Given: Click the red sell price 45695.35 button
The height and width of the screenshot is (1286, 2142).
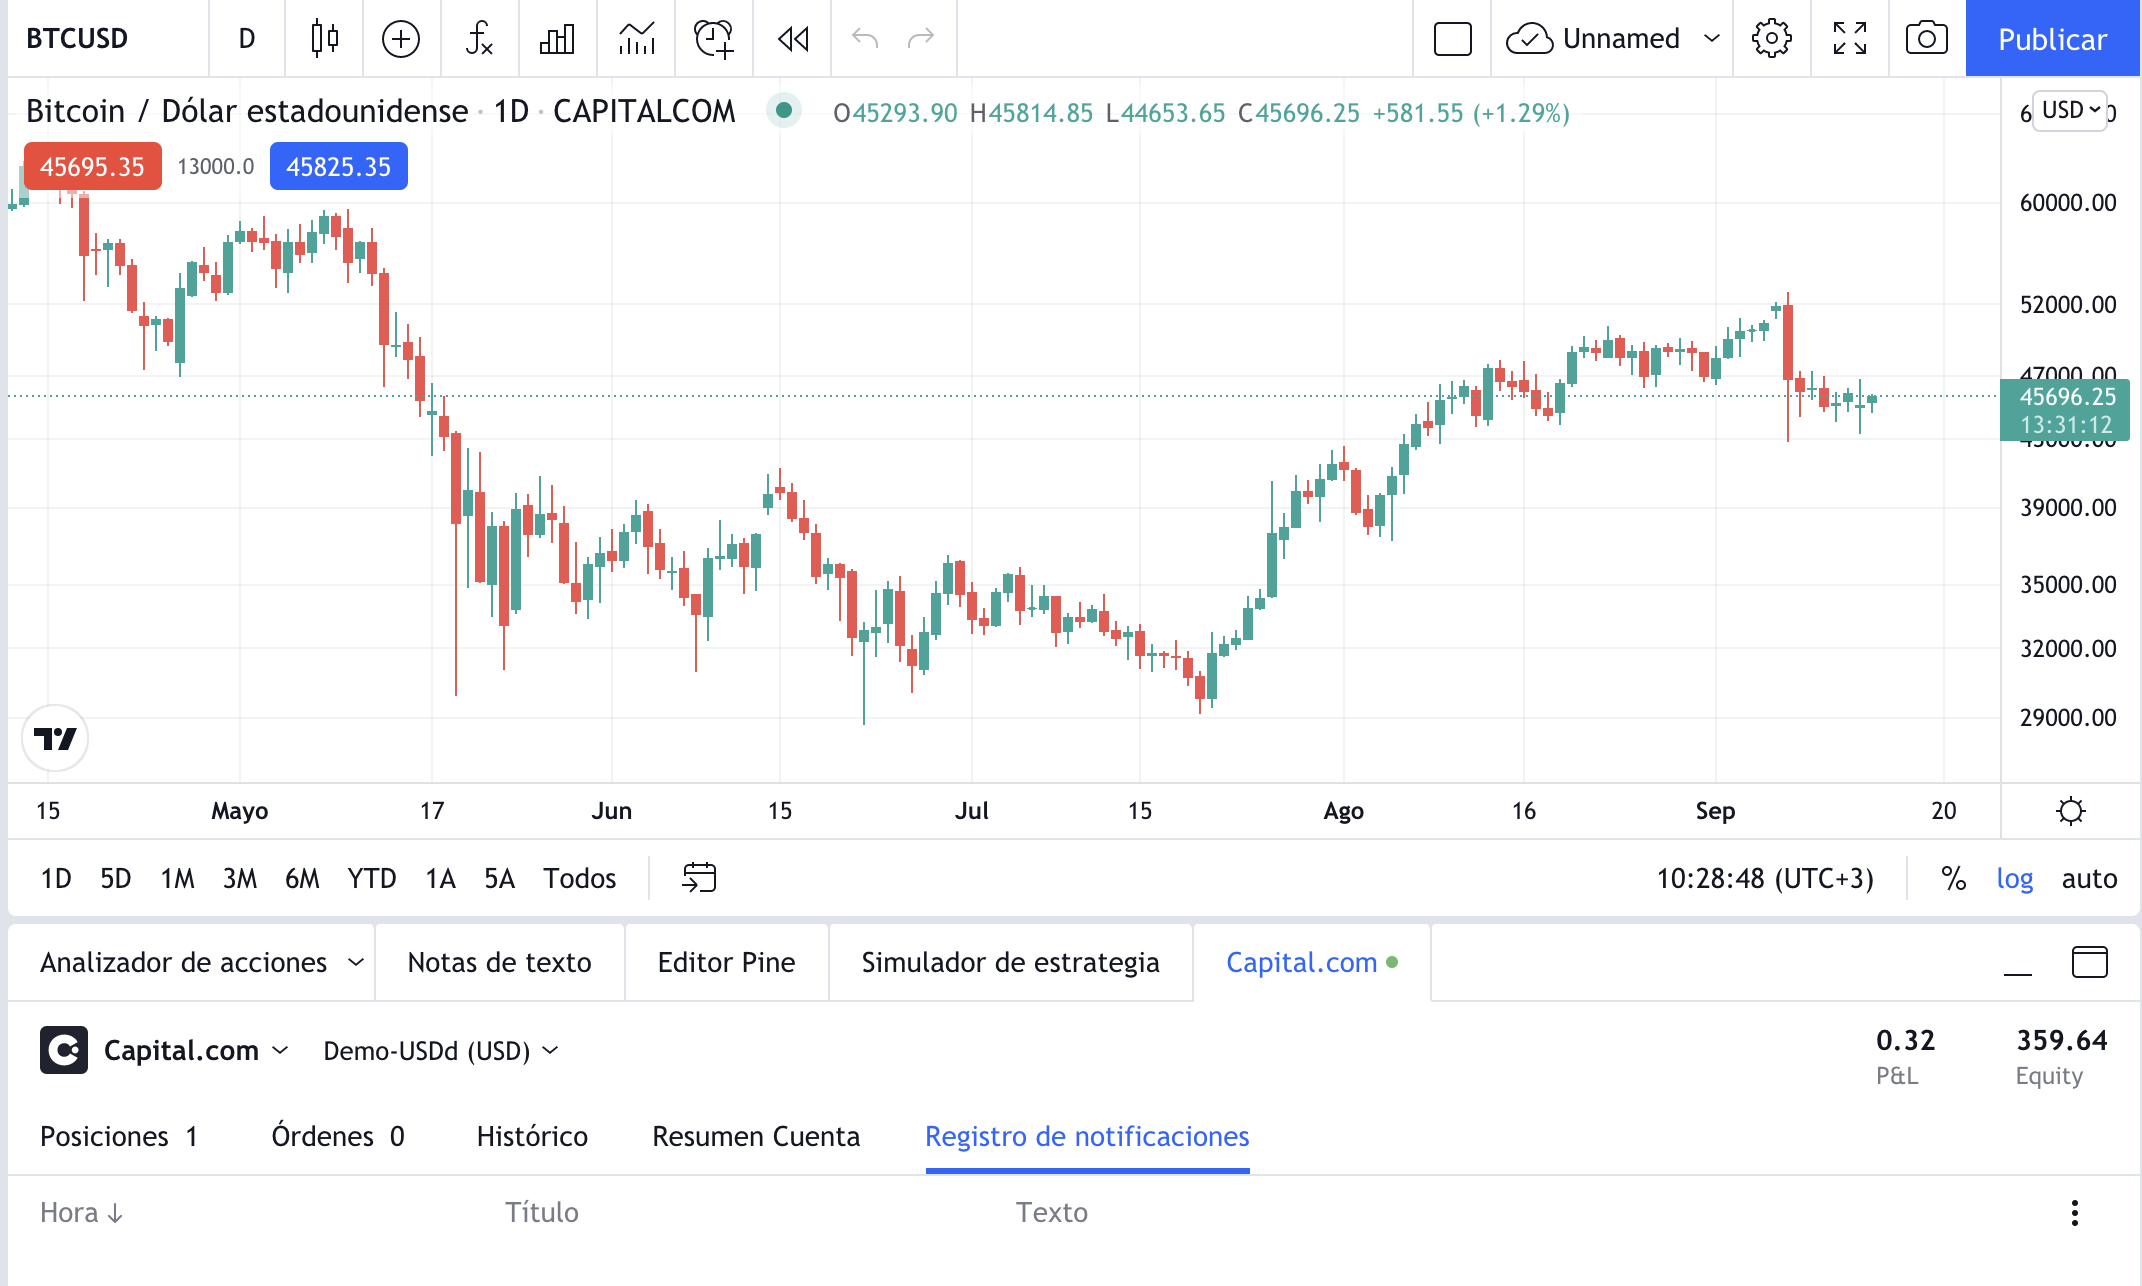Looking at the screenshot, I should [x=92, y=166].
